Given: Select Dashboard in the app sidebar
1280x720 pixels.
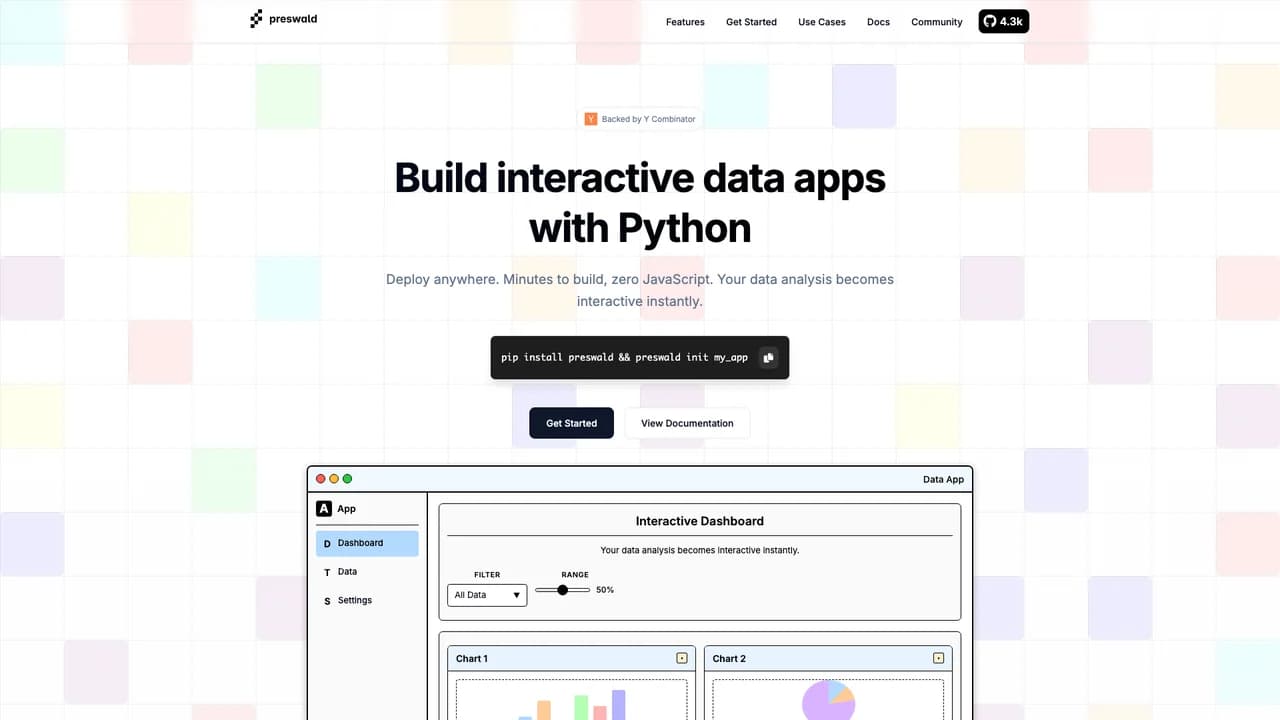Looking at the screenshot, I should (367, 543).
